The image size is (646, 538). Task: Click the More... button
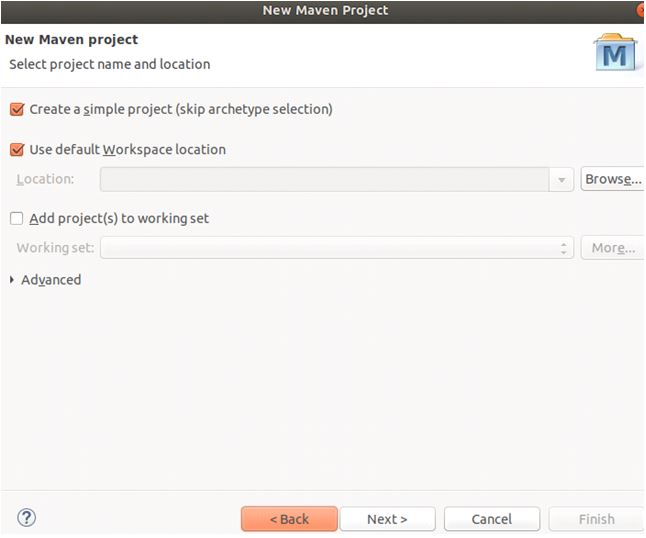click(611, 248)
